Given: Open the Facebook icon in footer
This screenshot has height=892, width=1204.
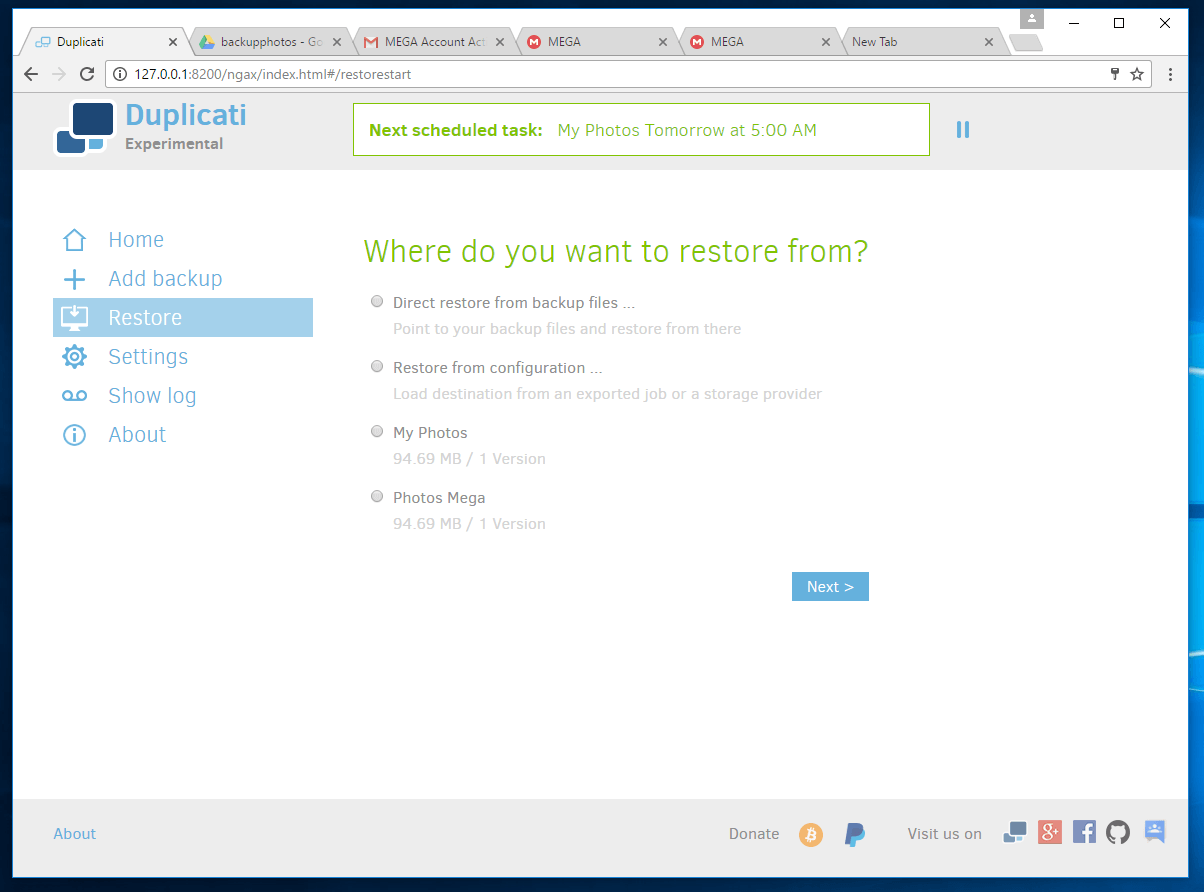Looking at the screenshot, I should coord(1084,832).
